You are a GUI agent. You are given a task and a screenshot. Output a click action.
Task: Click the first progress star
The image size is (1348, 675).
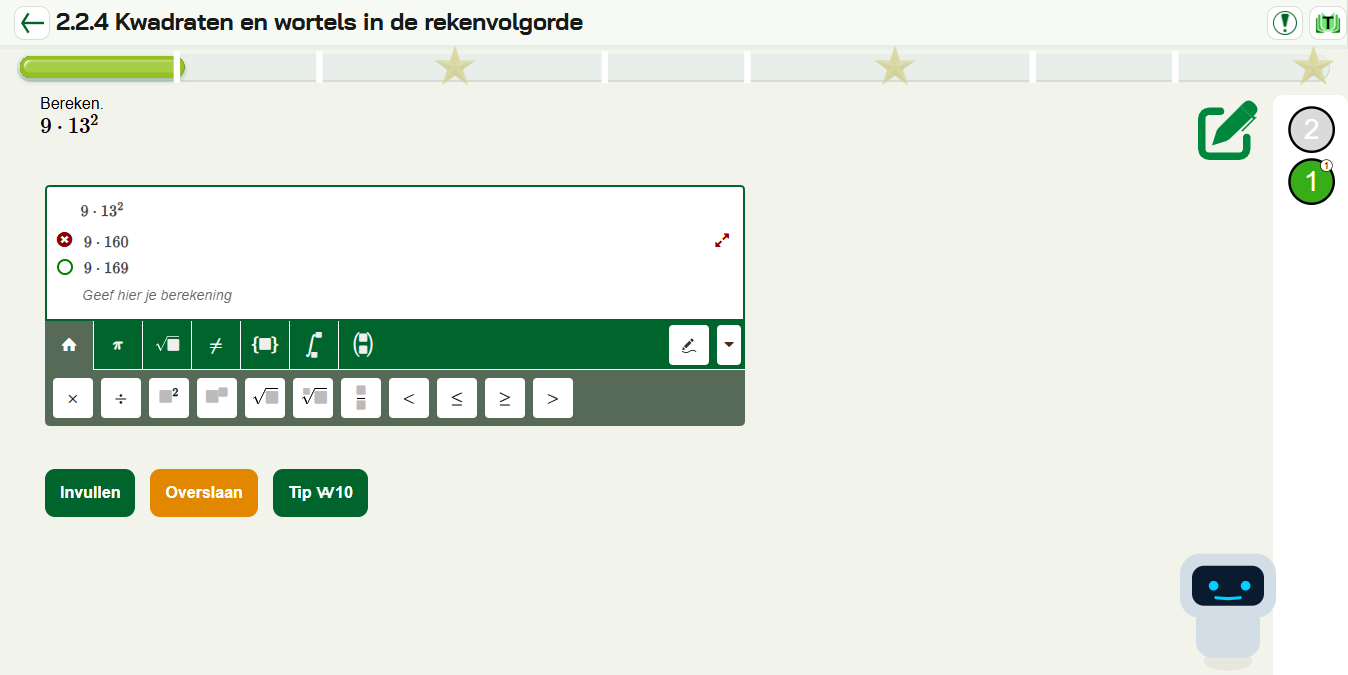point(455,66)
